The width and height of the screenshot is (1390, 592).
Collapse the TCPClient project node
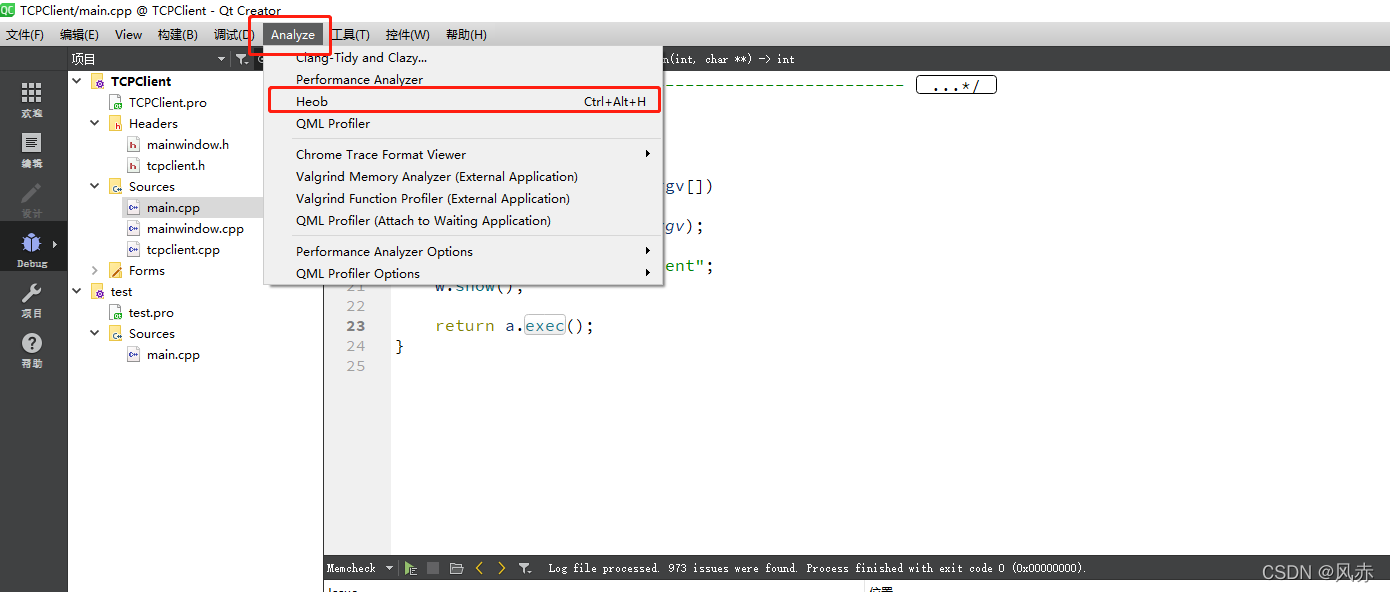(x=77, y=81)
